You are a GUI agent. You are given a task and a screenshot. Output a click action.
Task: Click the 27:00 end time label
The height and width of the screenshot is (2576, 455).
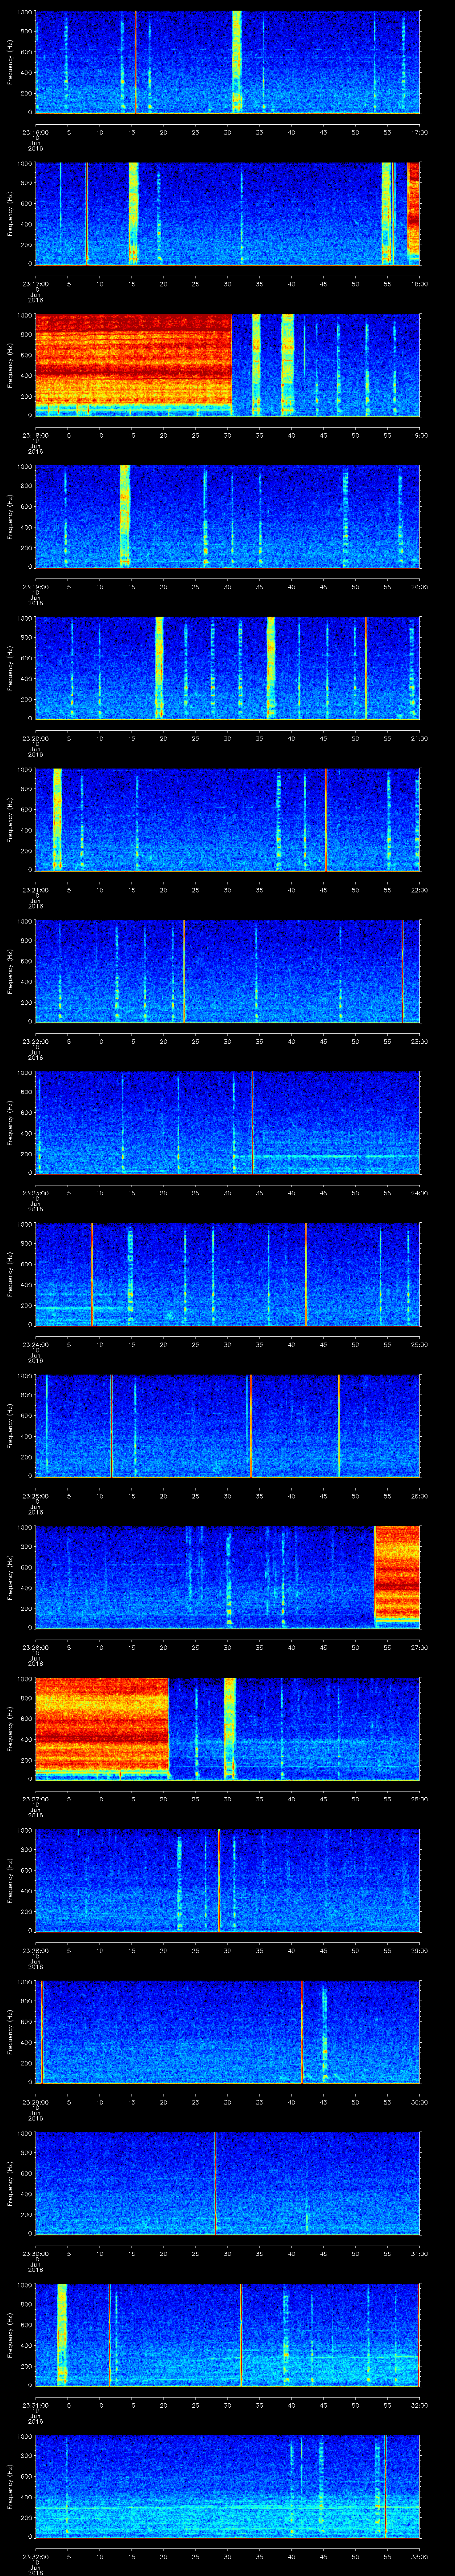(x=419, y=1647)
